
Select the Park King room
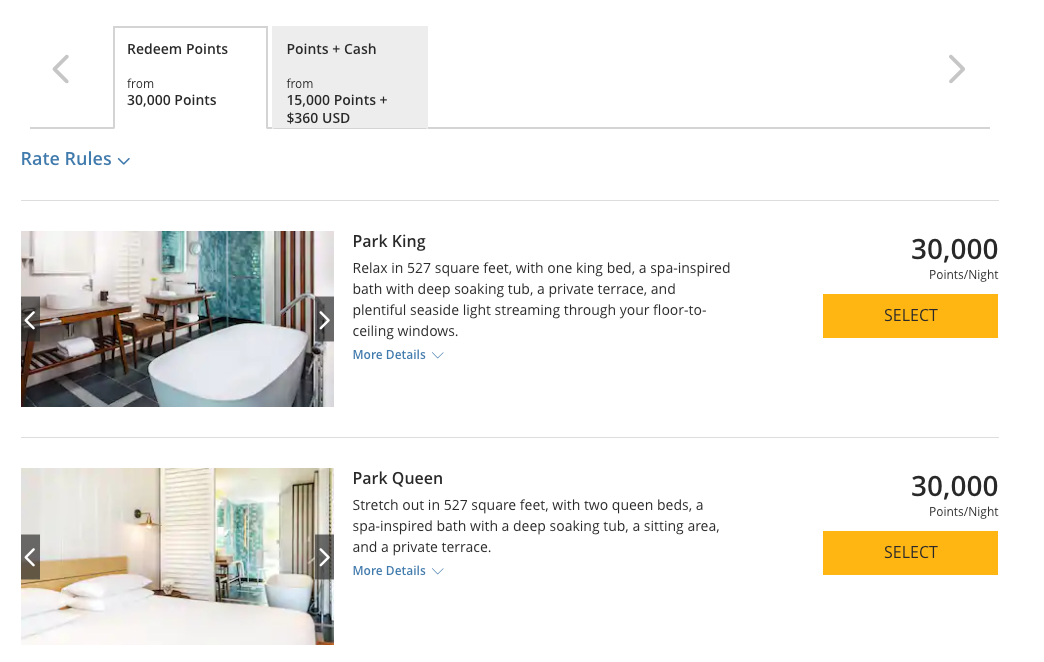(910, 316)
